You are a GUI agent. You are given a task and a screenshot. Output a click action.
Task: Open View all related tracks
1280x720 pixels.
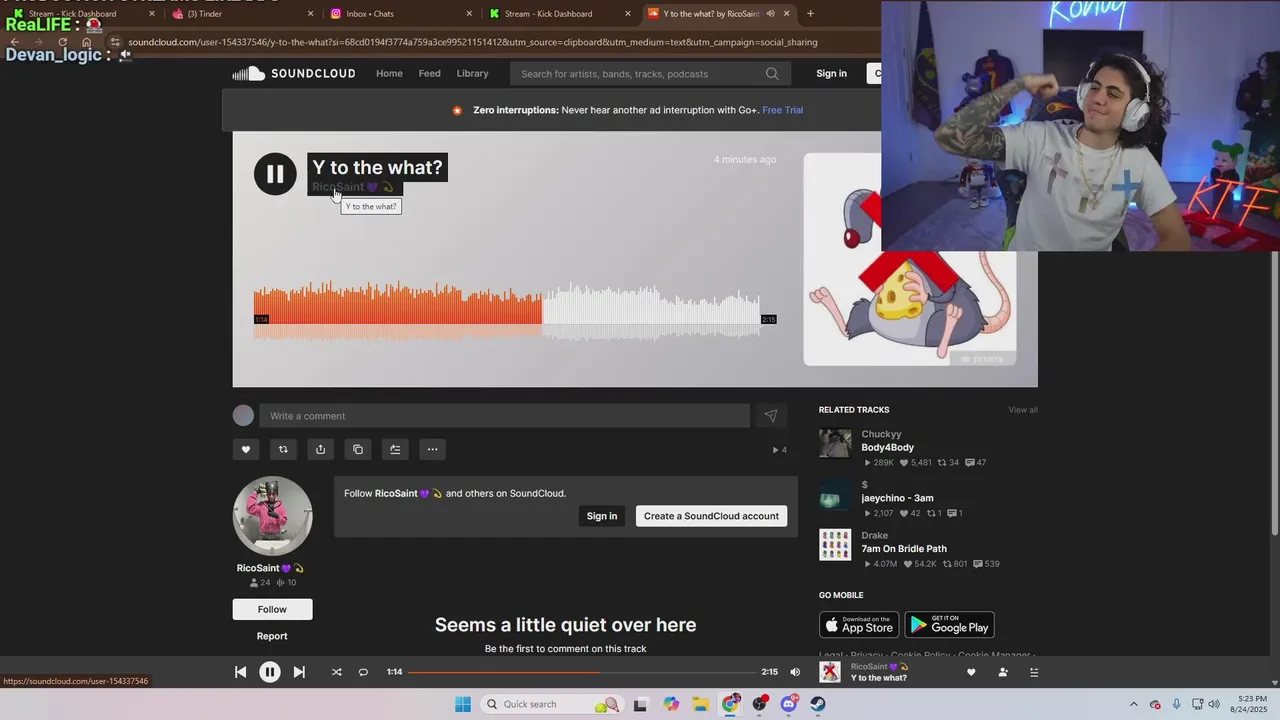point(1023,410)
